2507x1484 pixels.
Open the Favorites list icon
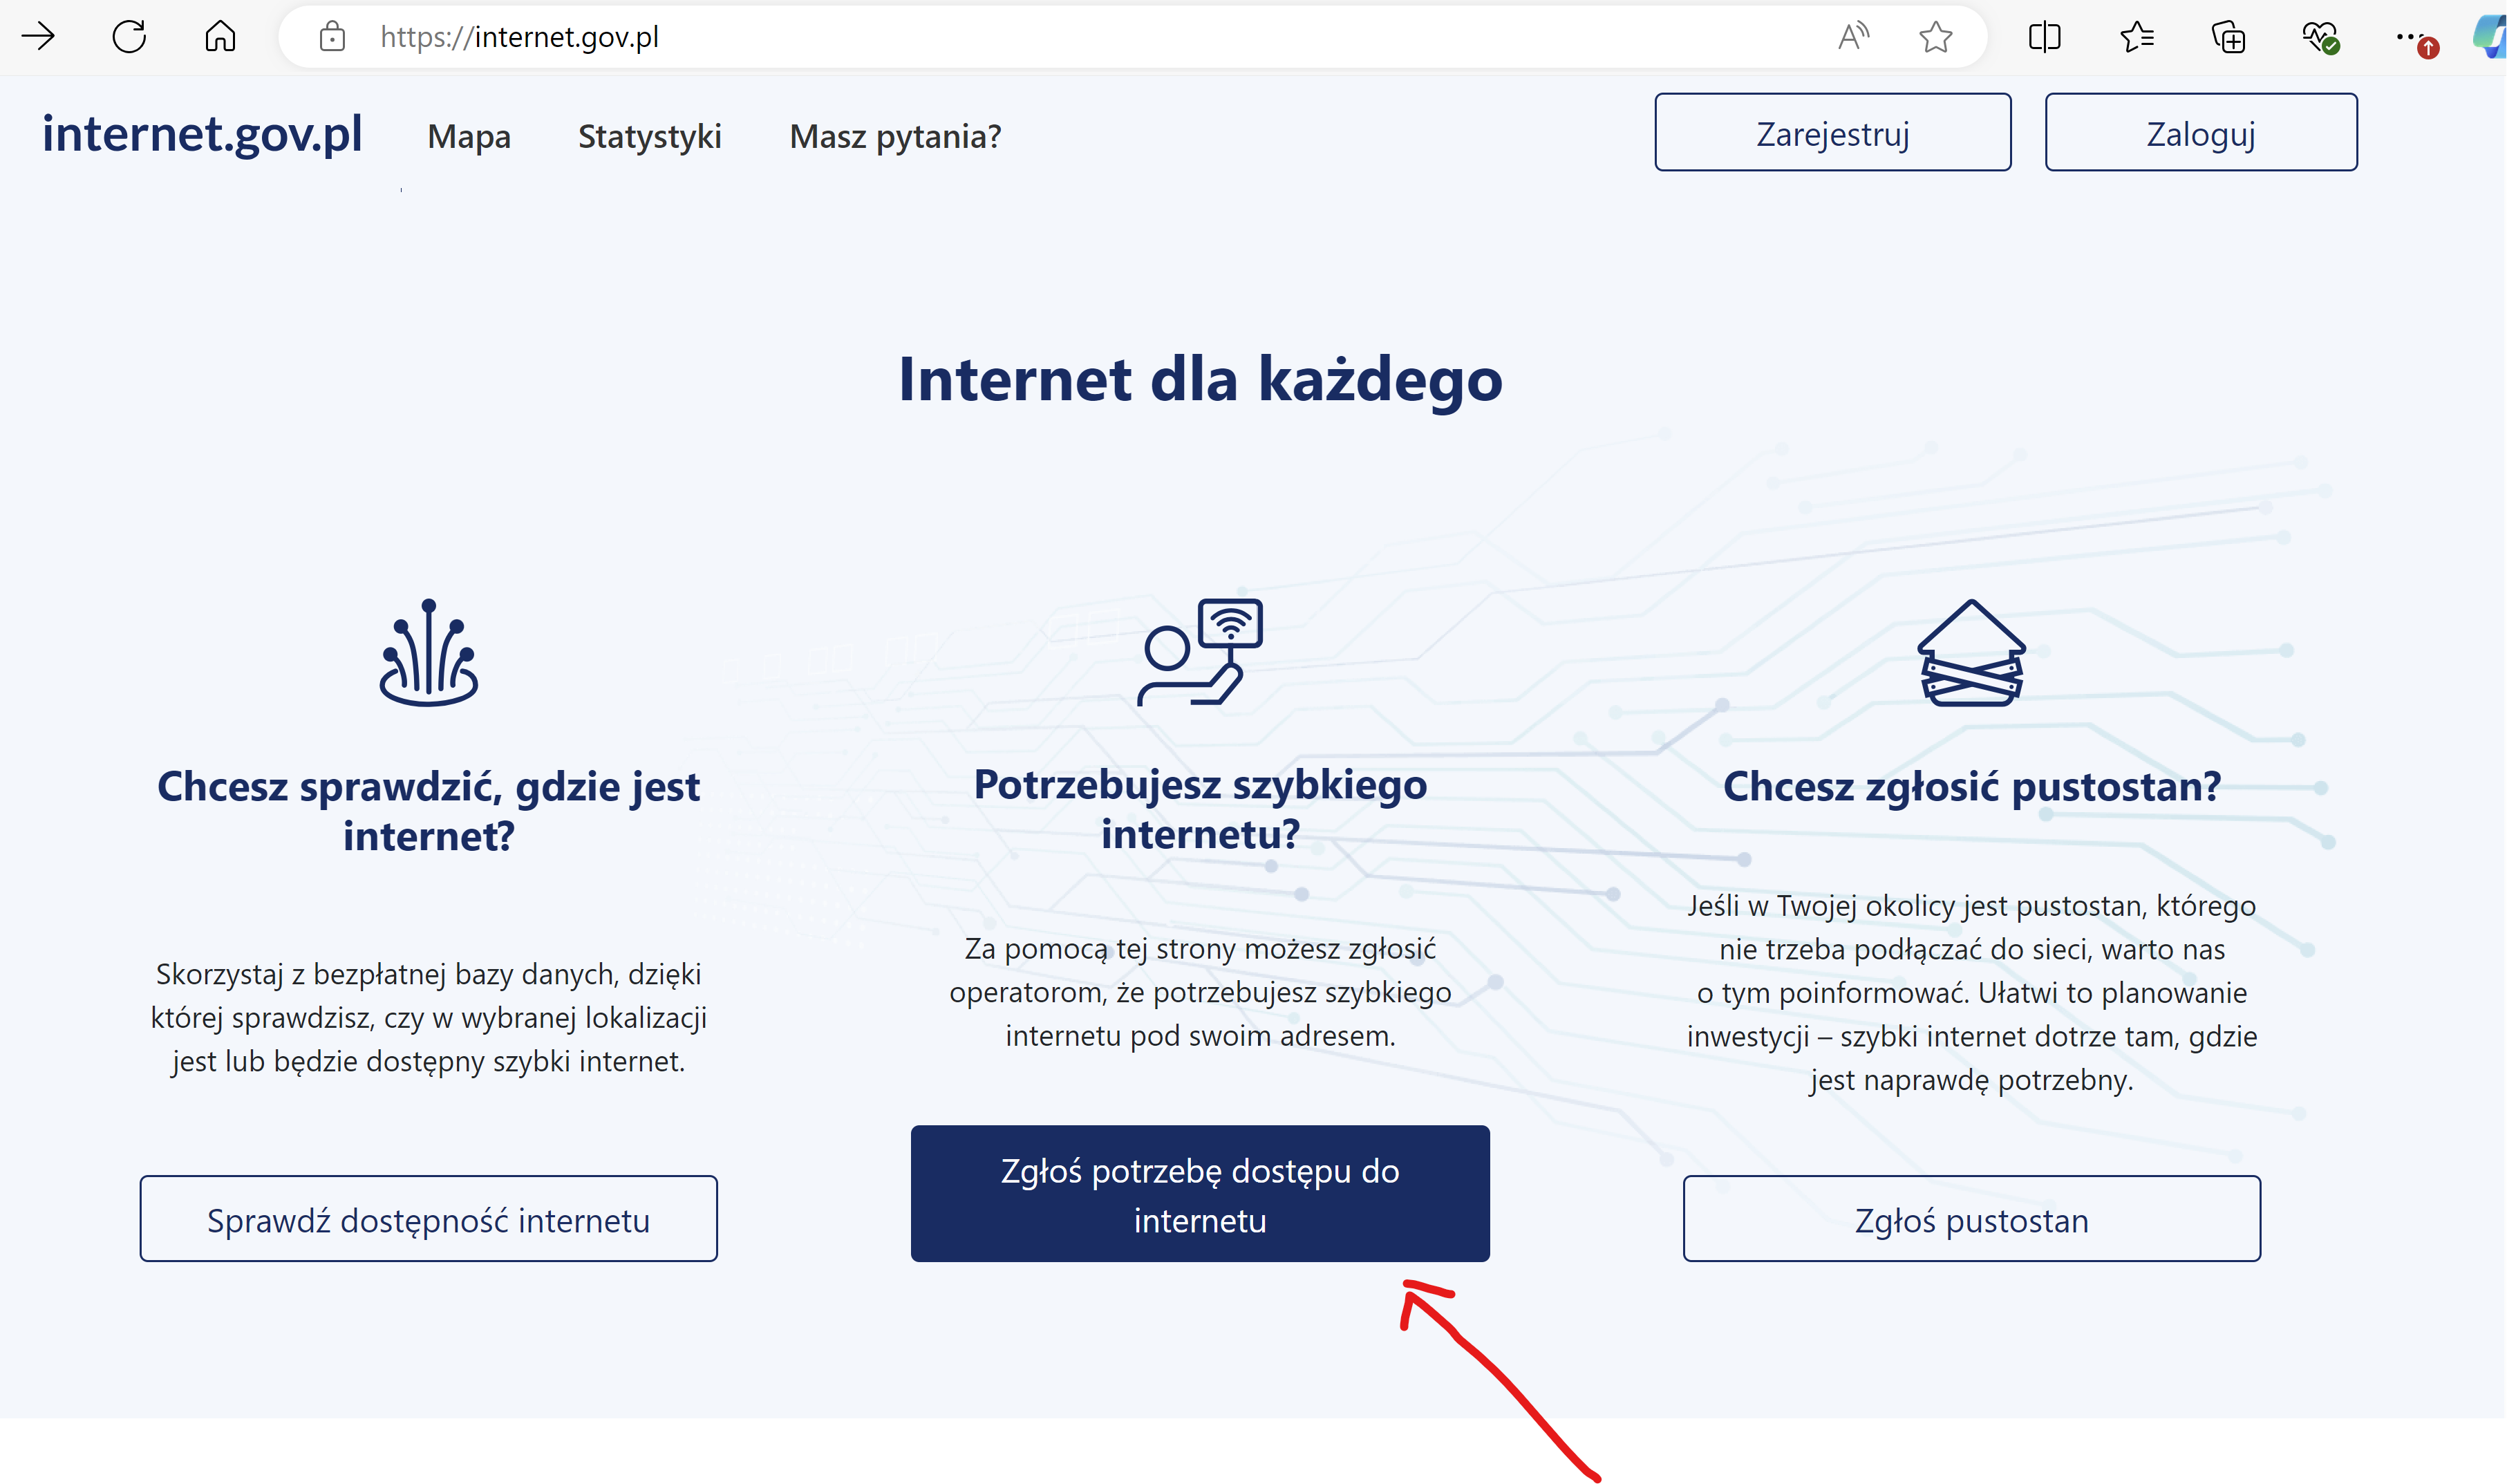click(x=2136, y=37)
